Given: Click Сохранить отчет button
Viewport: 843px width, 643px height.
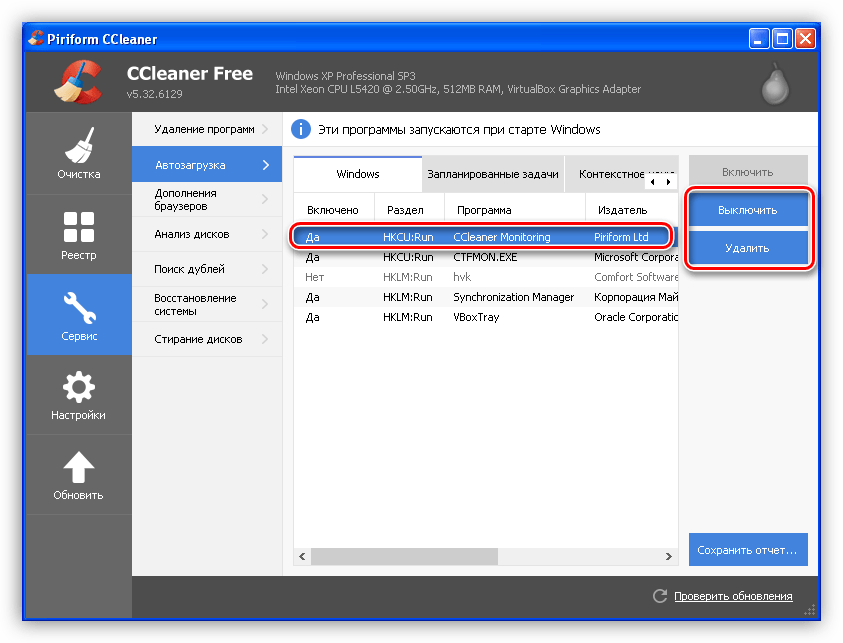Looking at the screenshot, I should pos(747,550).
